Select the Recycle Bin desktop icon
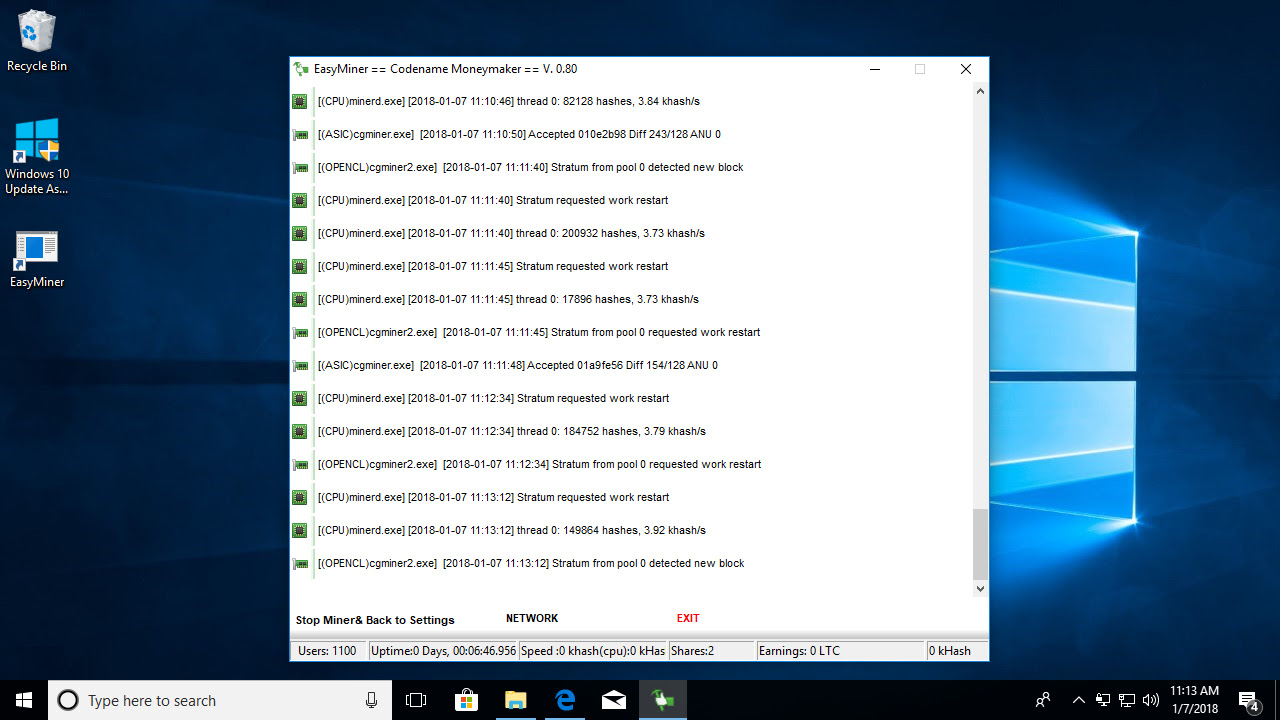The width and height of the screenshot is (1280, 720). [37, 41]
